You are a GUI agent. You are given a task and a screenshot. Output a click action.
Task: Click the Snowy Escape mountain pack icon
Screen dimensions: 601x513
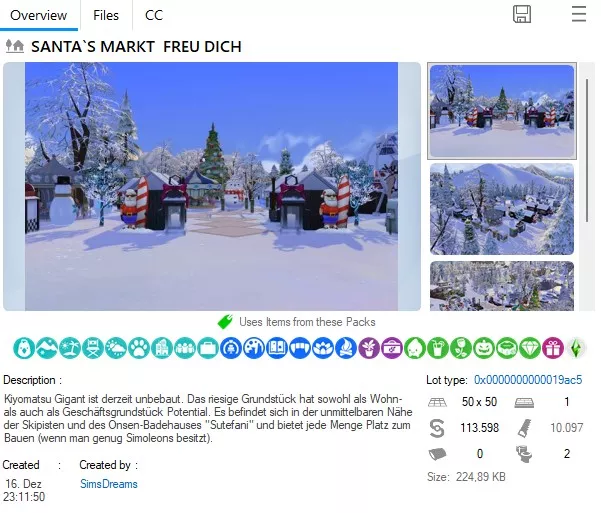pyautogui.click(x=47, y=348)
